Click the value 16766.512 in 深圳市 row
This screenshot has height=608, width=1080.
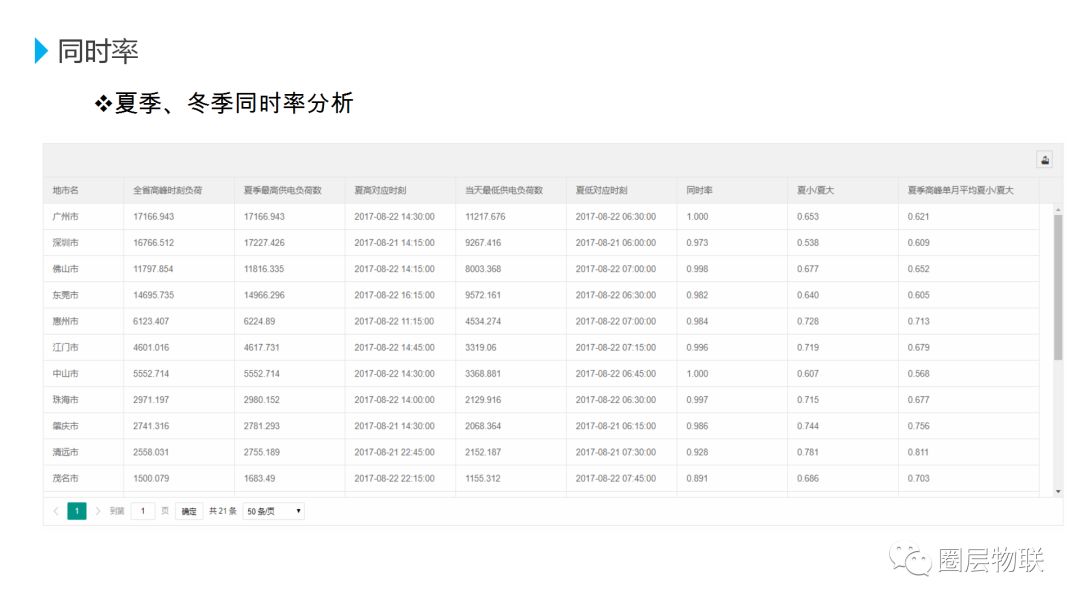(154, 242)
